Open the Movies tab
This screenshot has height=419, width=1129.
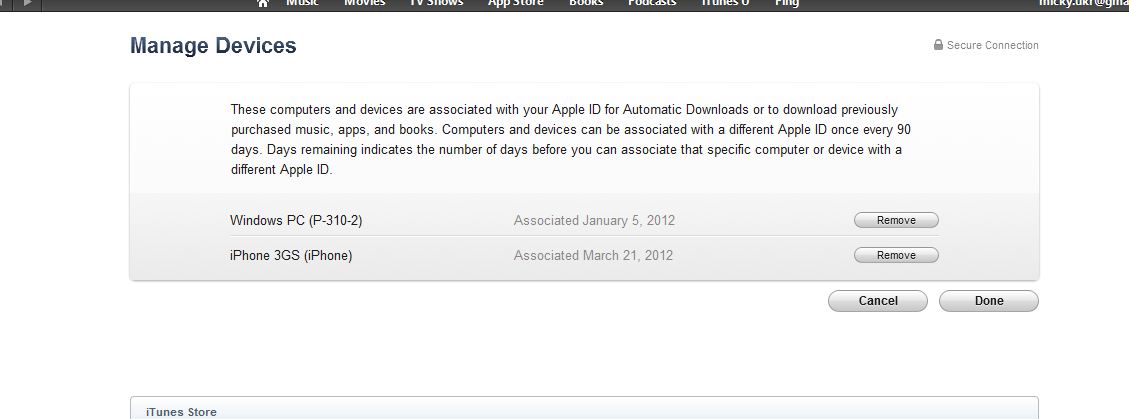[364, 3]
